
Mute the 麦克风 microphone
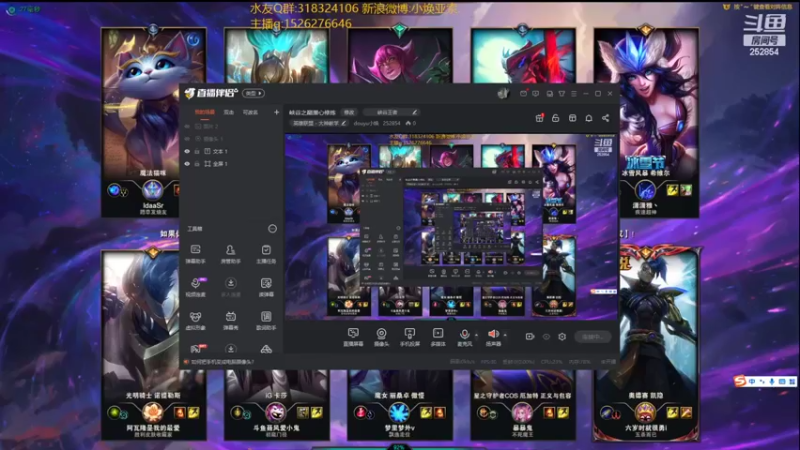pyautogui.click(x=464, y=337)
